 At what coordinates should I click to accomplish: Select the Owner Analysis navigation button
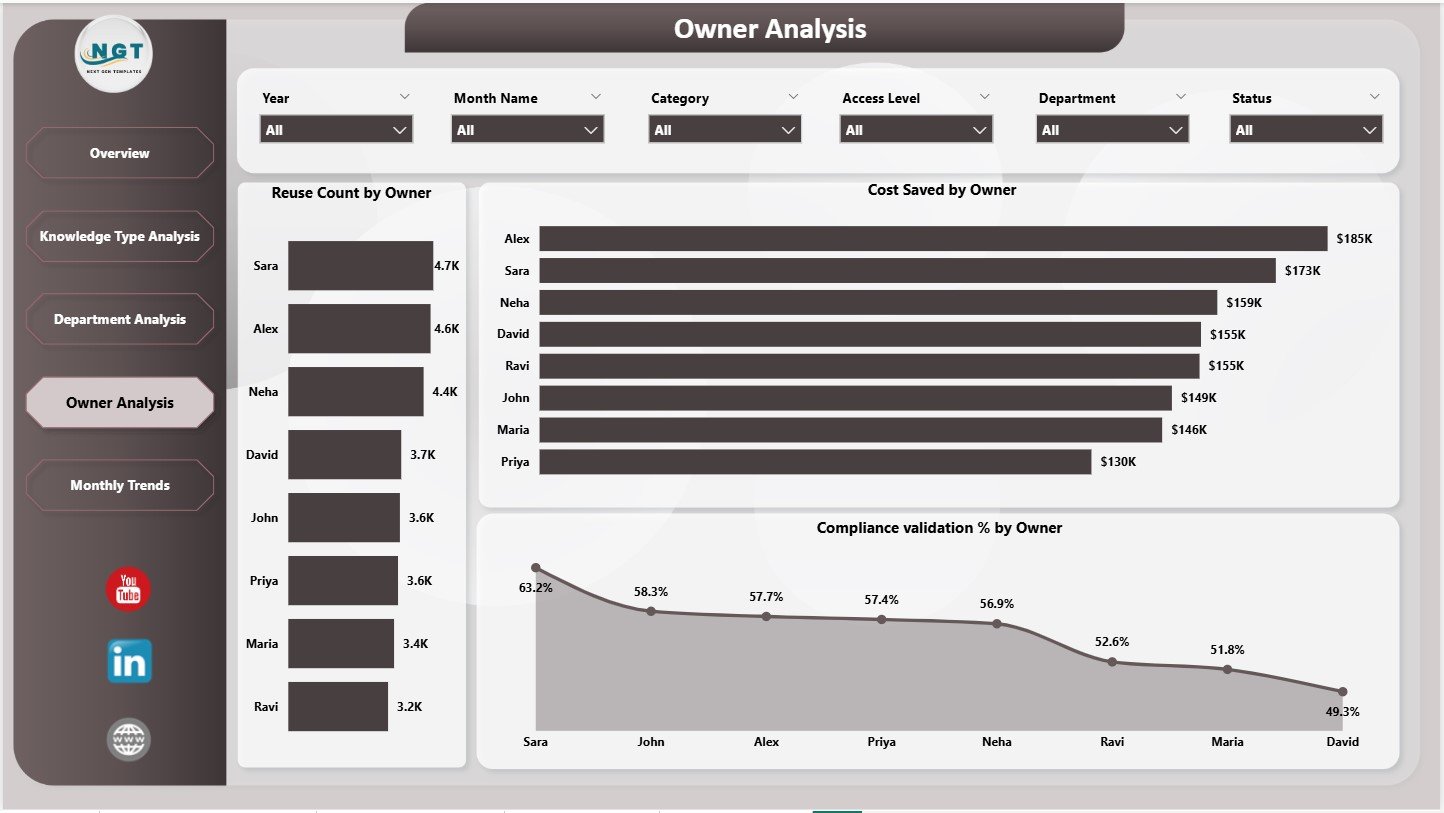pyautogui.click(x=119, y=402)
